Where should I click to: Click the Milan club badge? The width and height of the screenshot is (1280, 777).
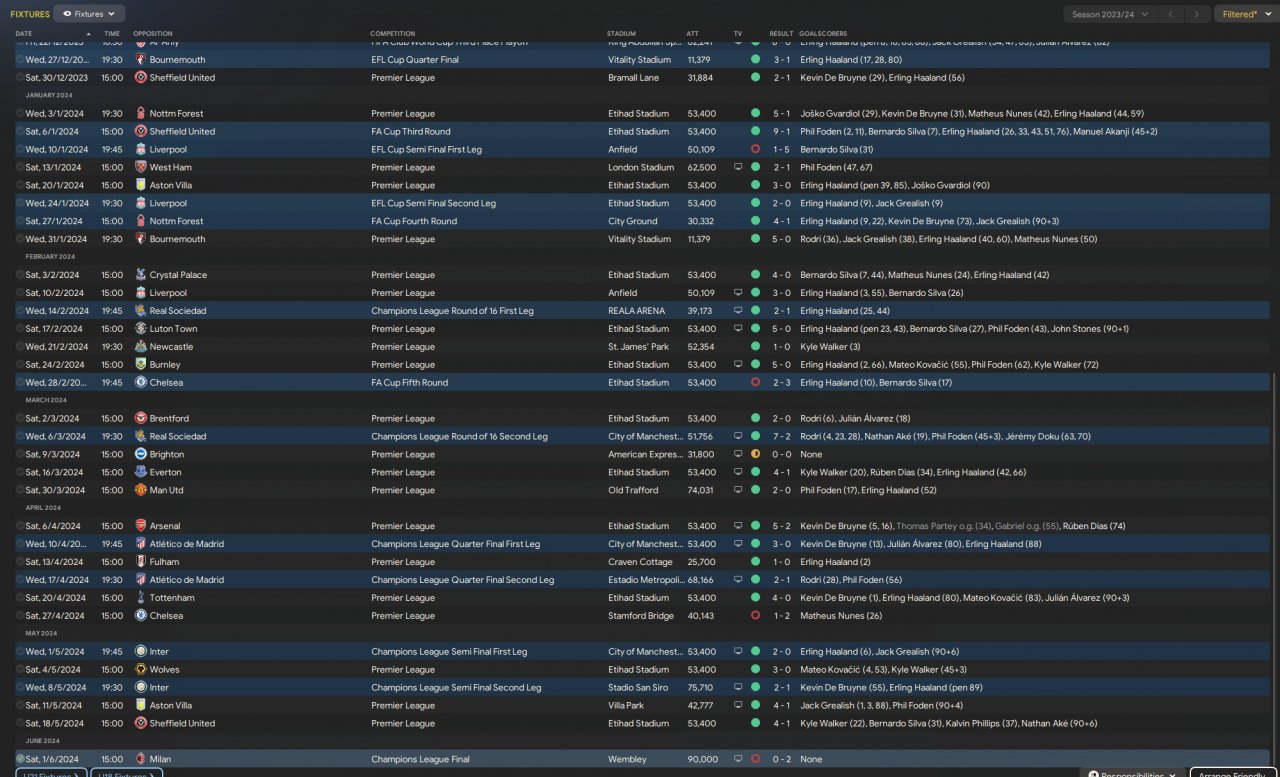click(141, 760)
